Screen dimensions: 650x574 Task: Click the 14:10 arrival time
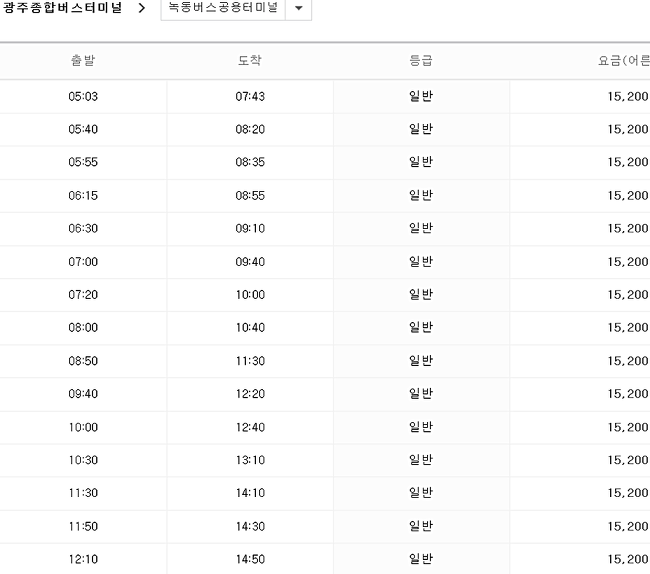click(x=250, y=493)
